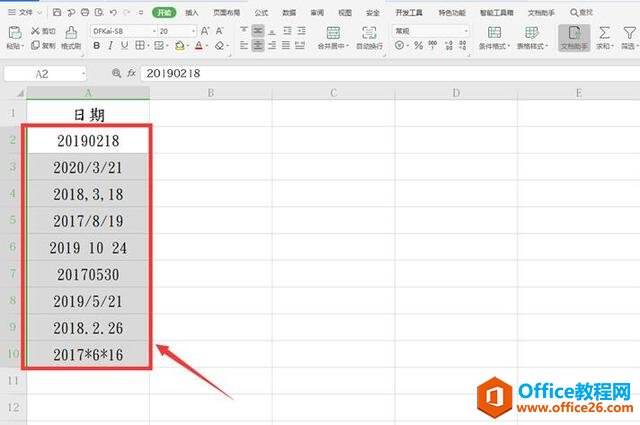
Task: Click Merge and Center (合并居中) icon
Action: click(333, 33)
